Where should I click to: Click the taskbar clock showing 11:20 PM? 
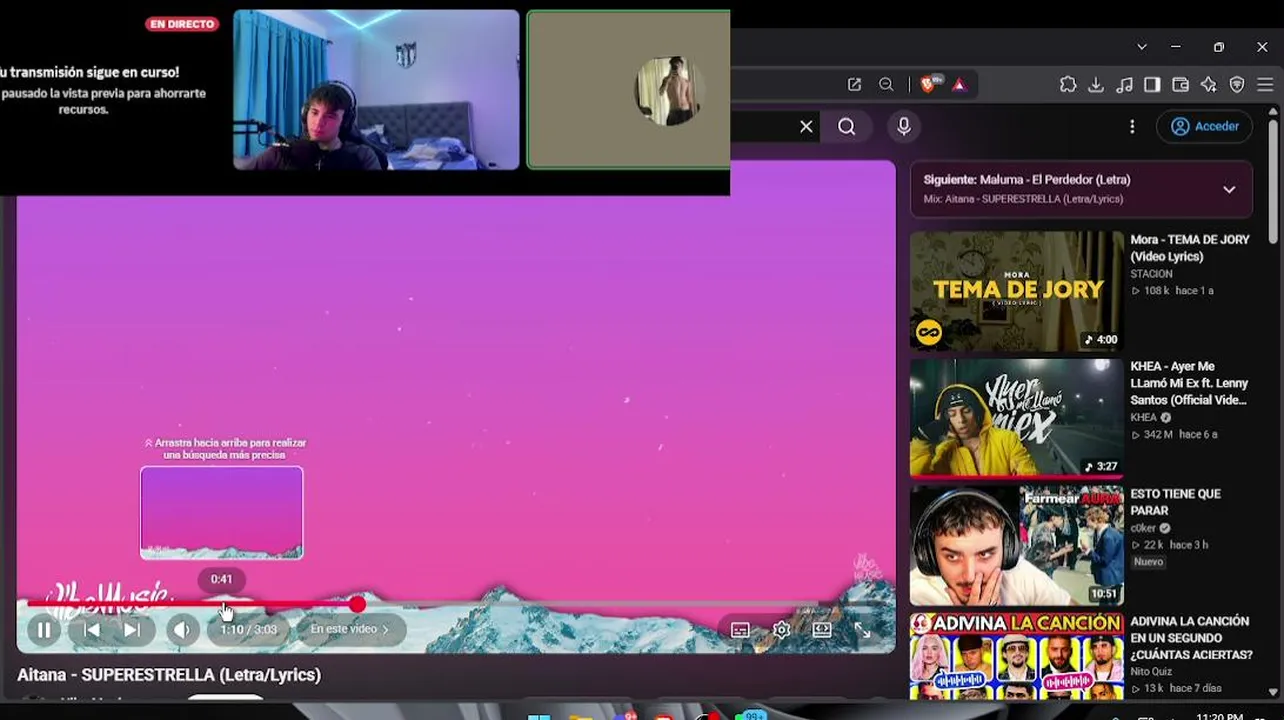1219,716
